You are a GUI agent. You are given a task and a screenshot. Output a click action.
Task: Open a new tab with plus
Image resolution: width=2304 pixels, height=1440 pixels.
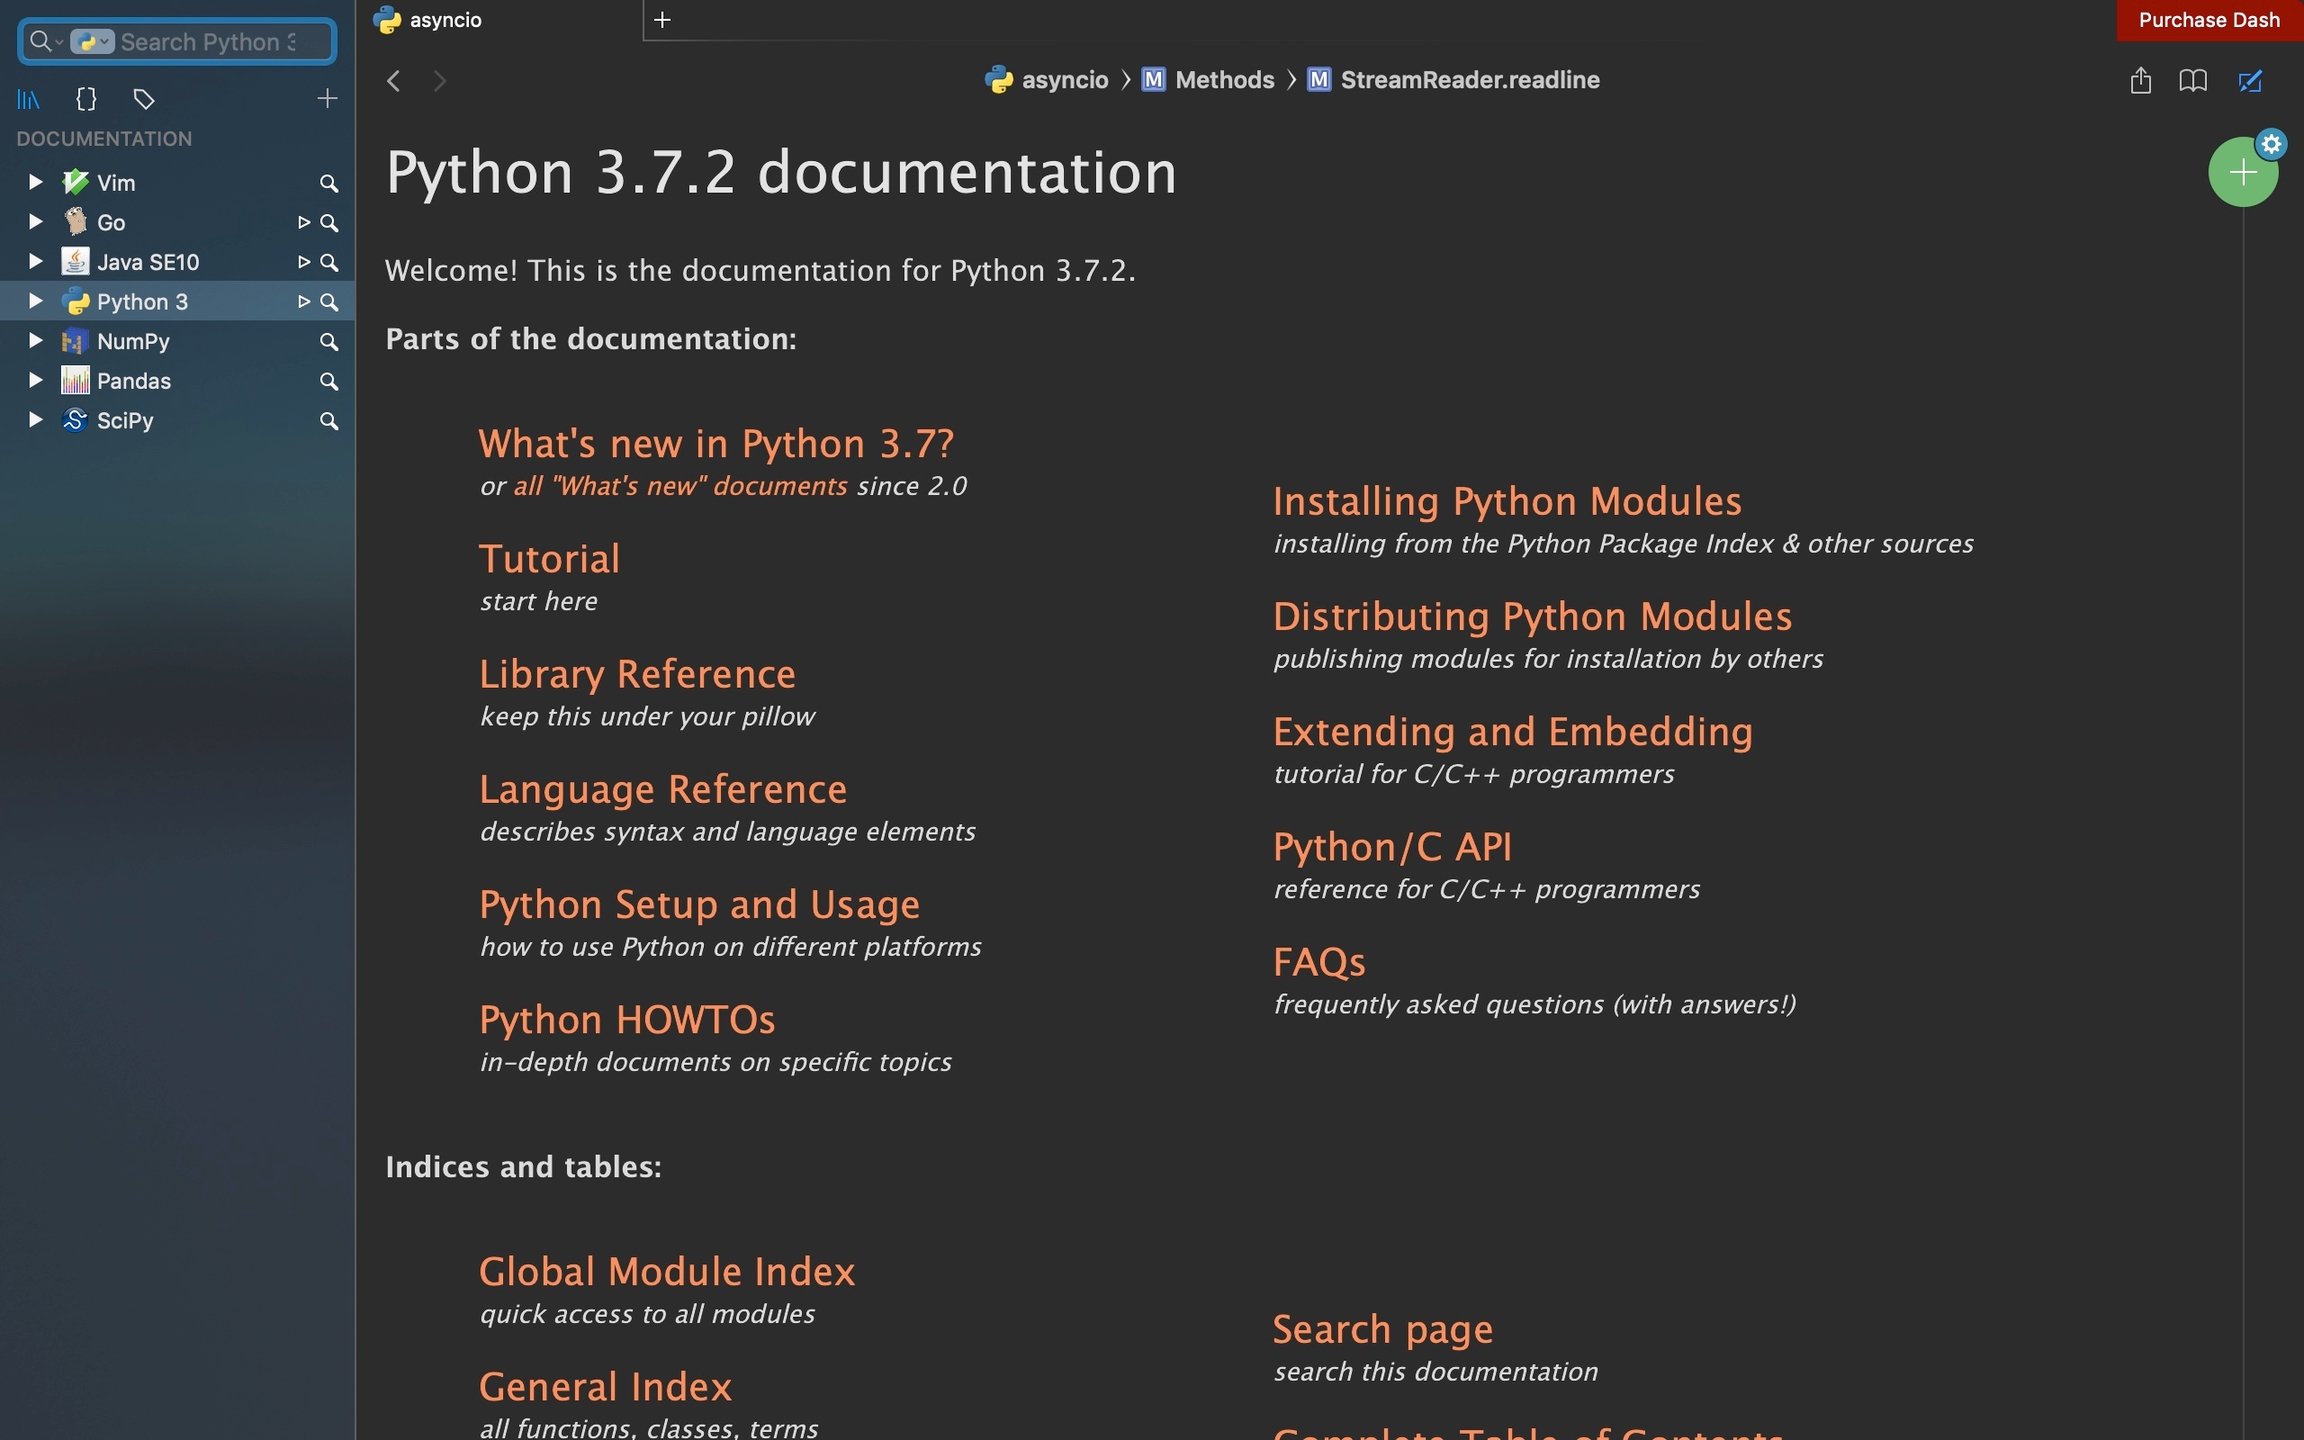coord(662,20)
